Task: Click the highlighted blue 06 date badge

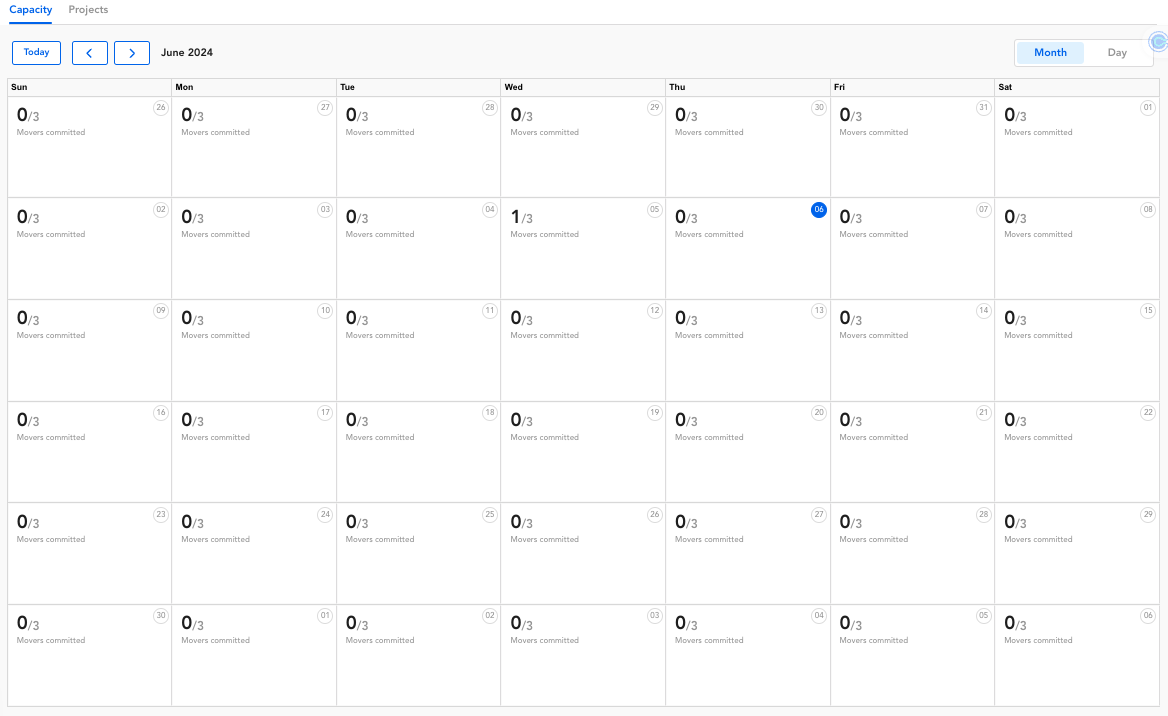Action: click(x=819, y=210)
